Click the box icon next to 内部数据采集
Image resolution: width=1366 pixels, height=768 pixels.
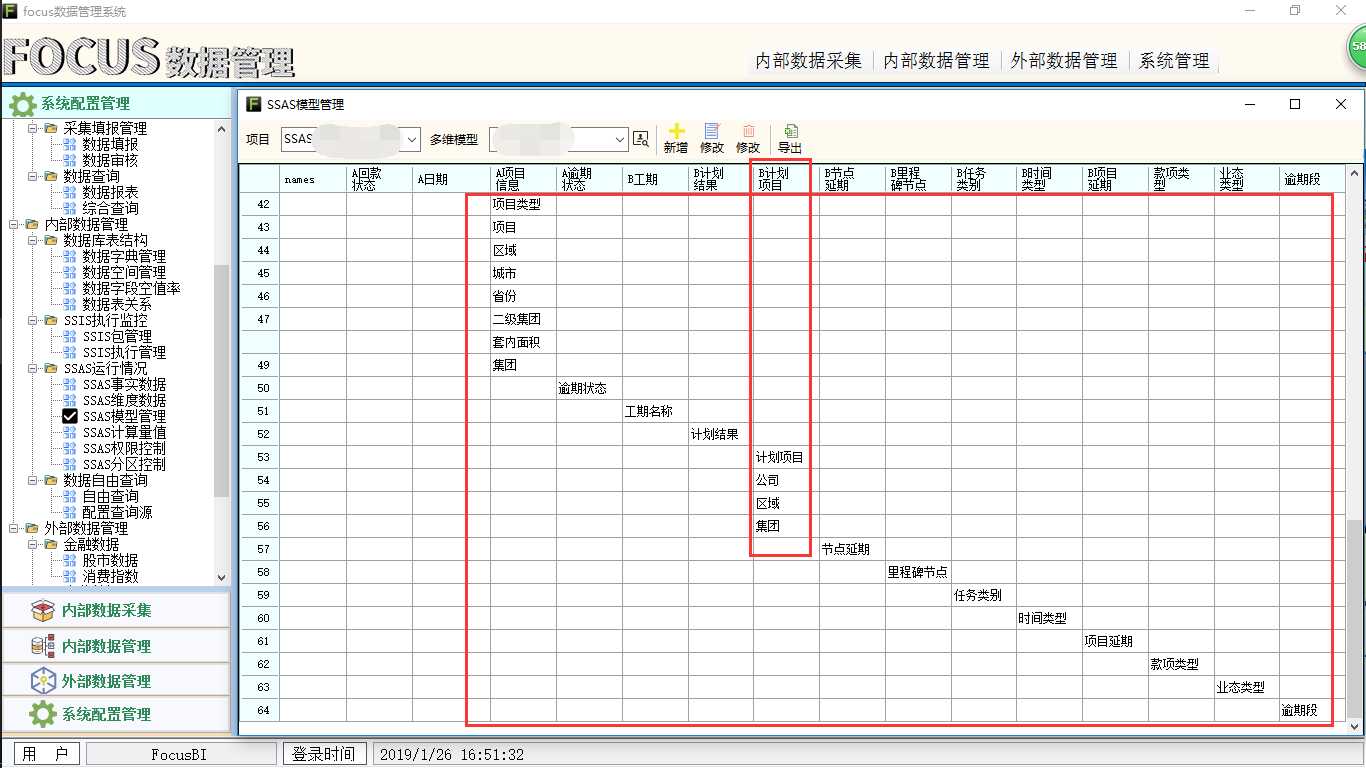pyautogui.click(x=43, y=610)
